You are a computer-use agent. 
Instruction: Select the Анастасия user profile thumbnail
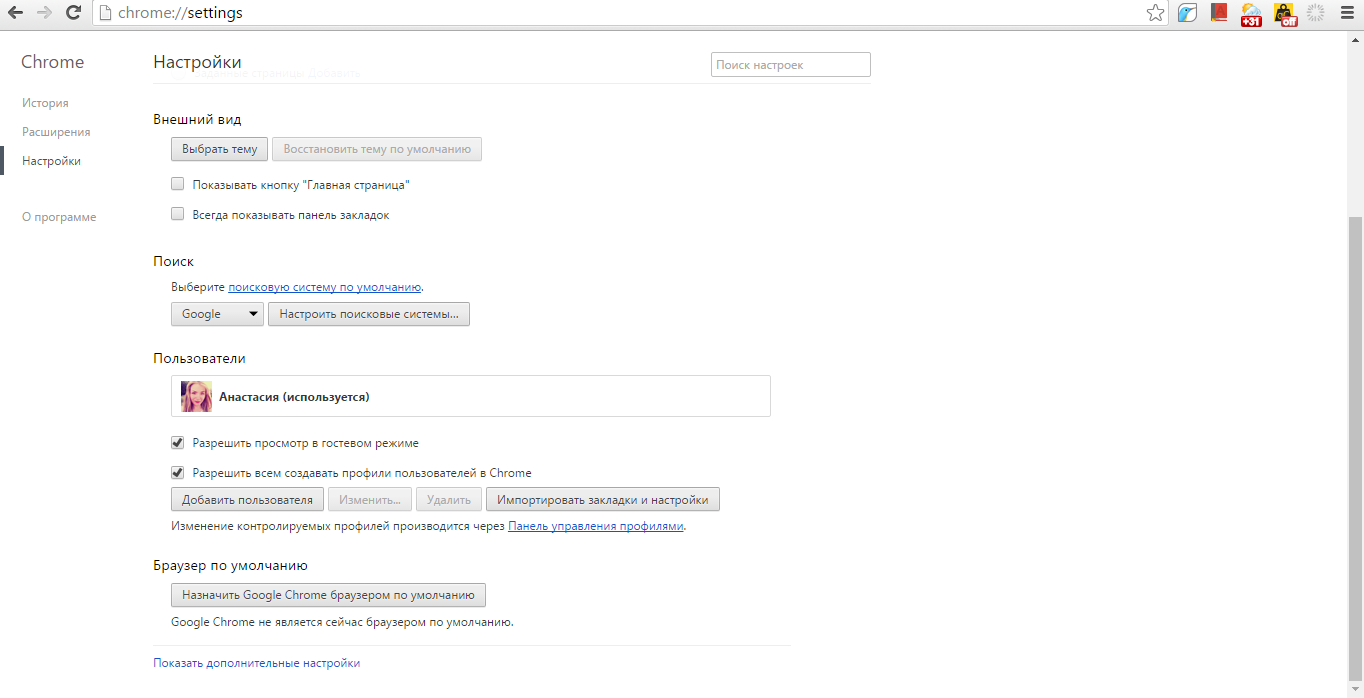196,397
